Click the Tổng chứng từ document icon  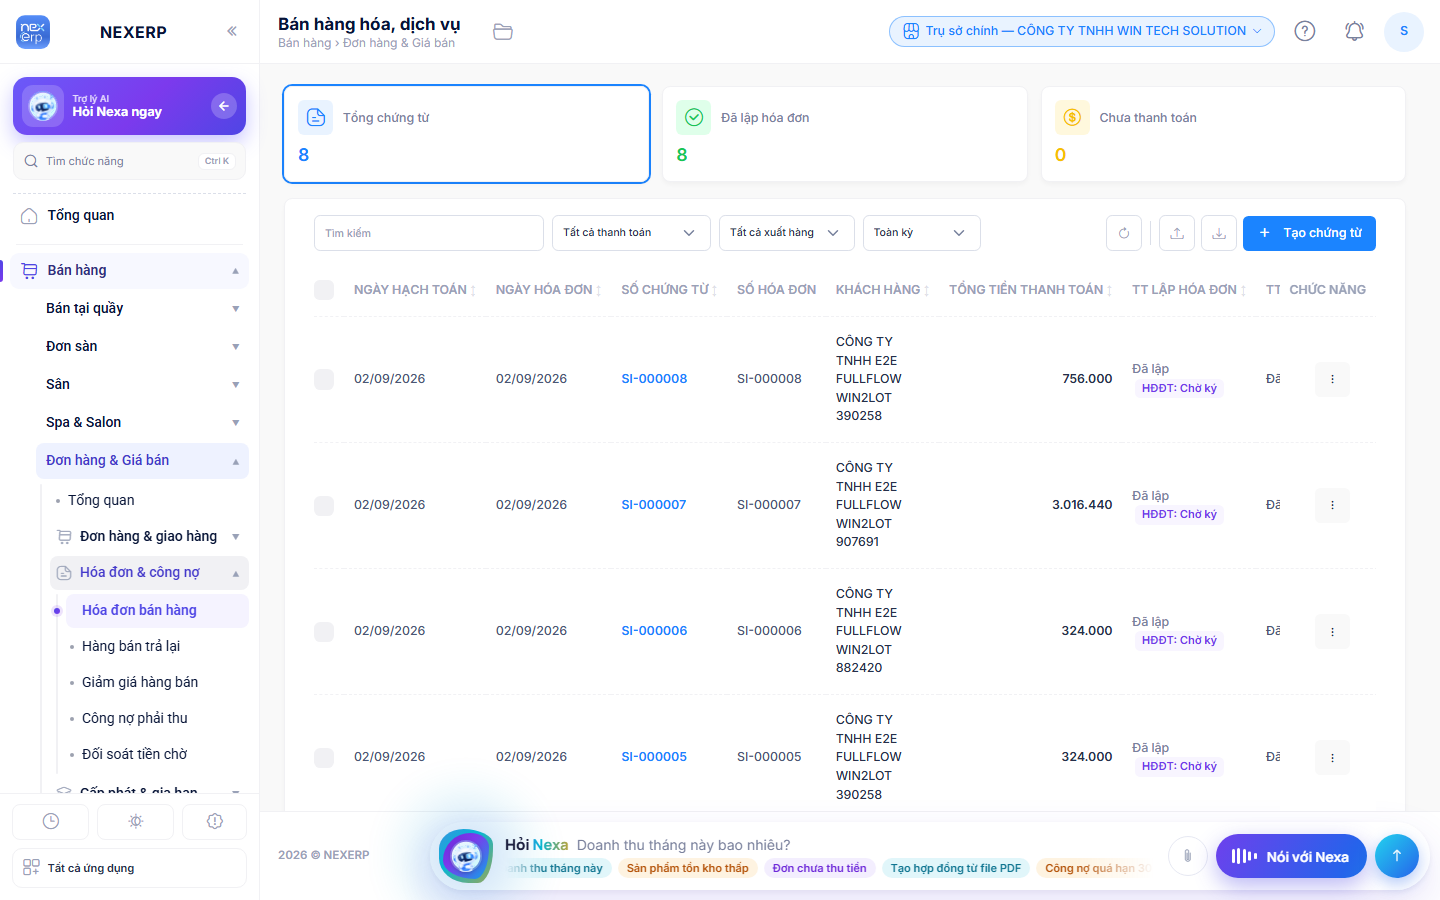point(316,118)
